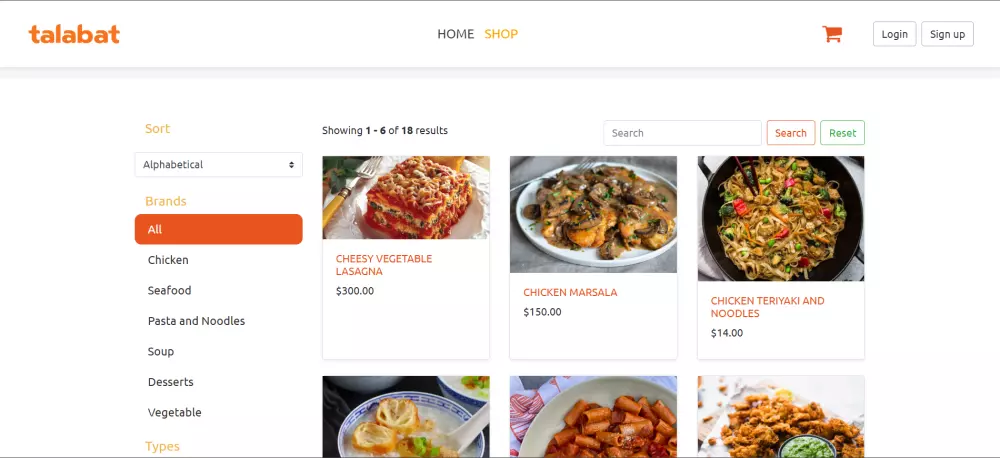This screenshot has height=458, width=1000.
Task: Go to the HOME menu item
Action: click(455, 34)
